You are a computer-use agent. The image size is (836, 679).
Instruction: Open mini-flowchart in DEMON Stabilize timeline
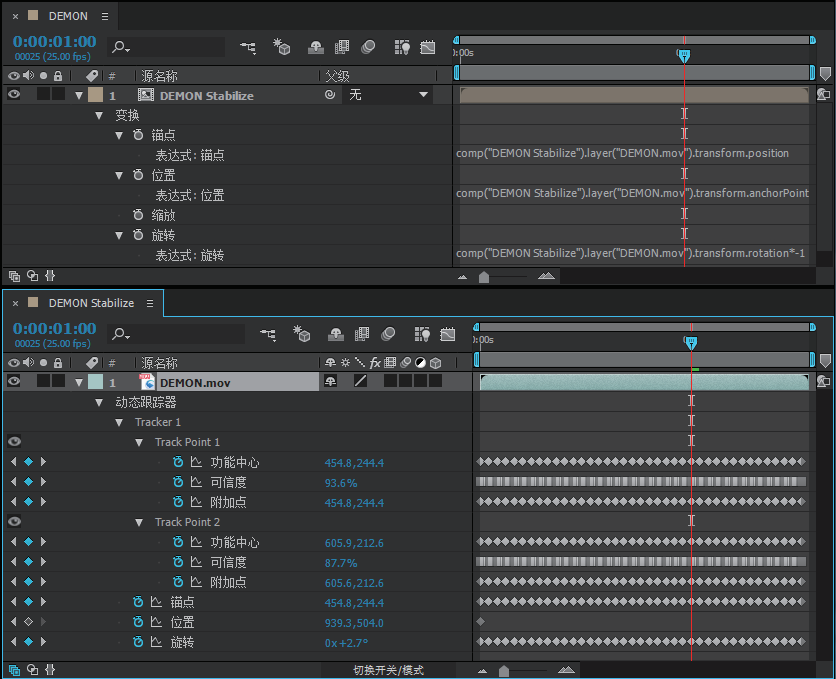(268, 335)
